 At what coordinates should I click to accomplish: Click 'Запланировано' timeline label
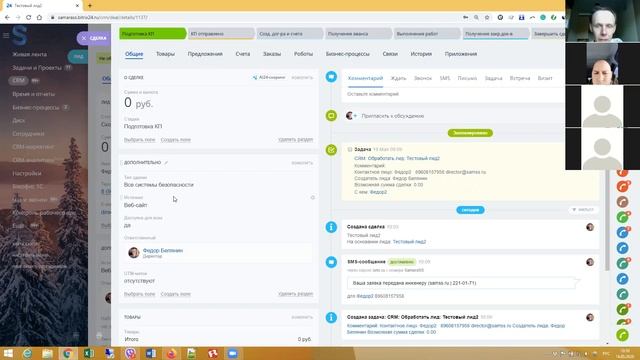tap(470, 133)
